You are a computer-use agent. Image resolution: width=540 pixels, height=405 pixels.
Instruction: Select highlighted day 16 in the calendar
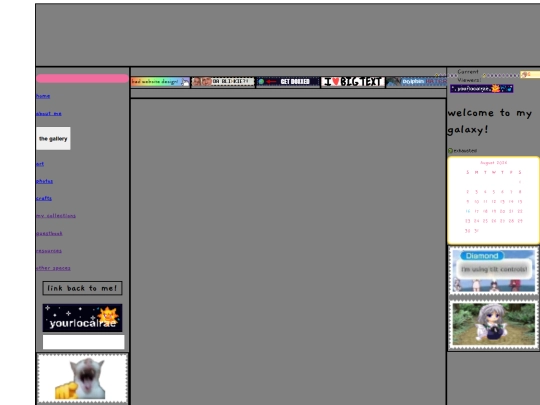coord(467,211)
